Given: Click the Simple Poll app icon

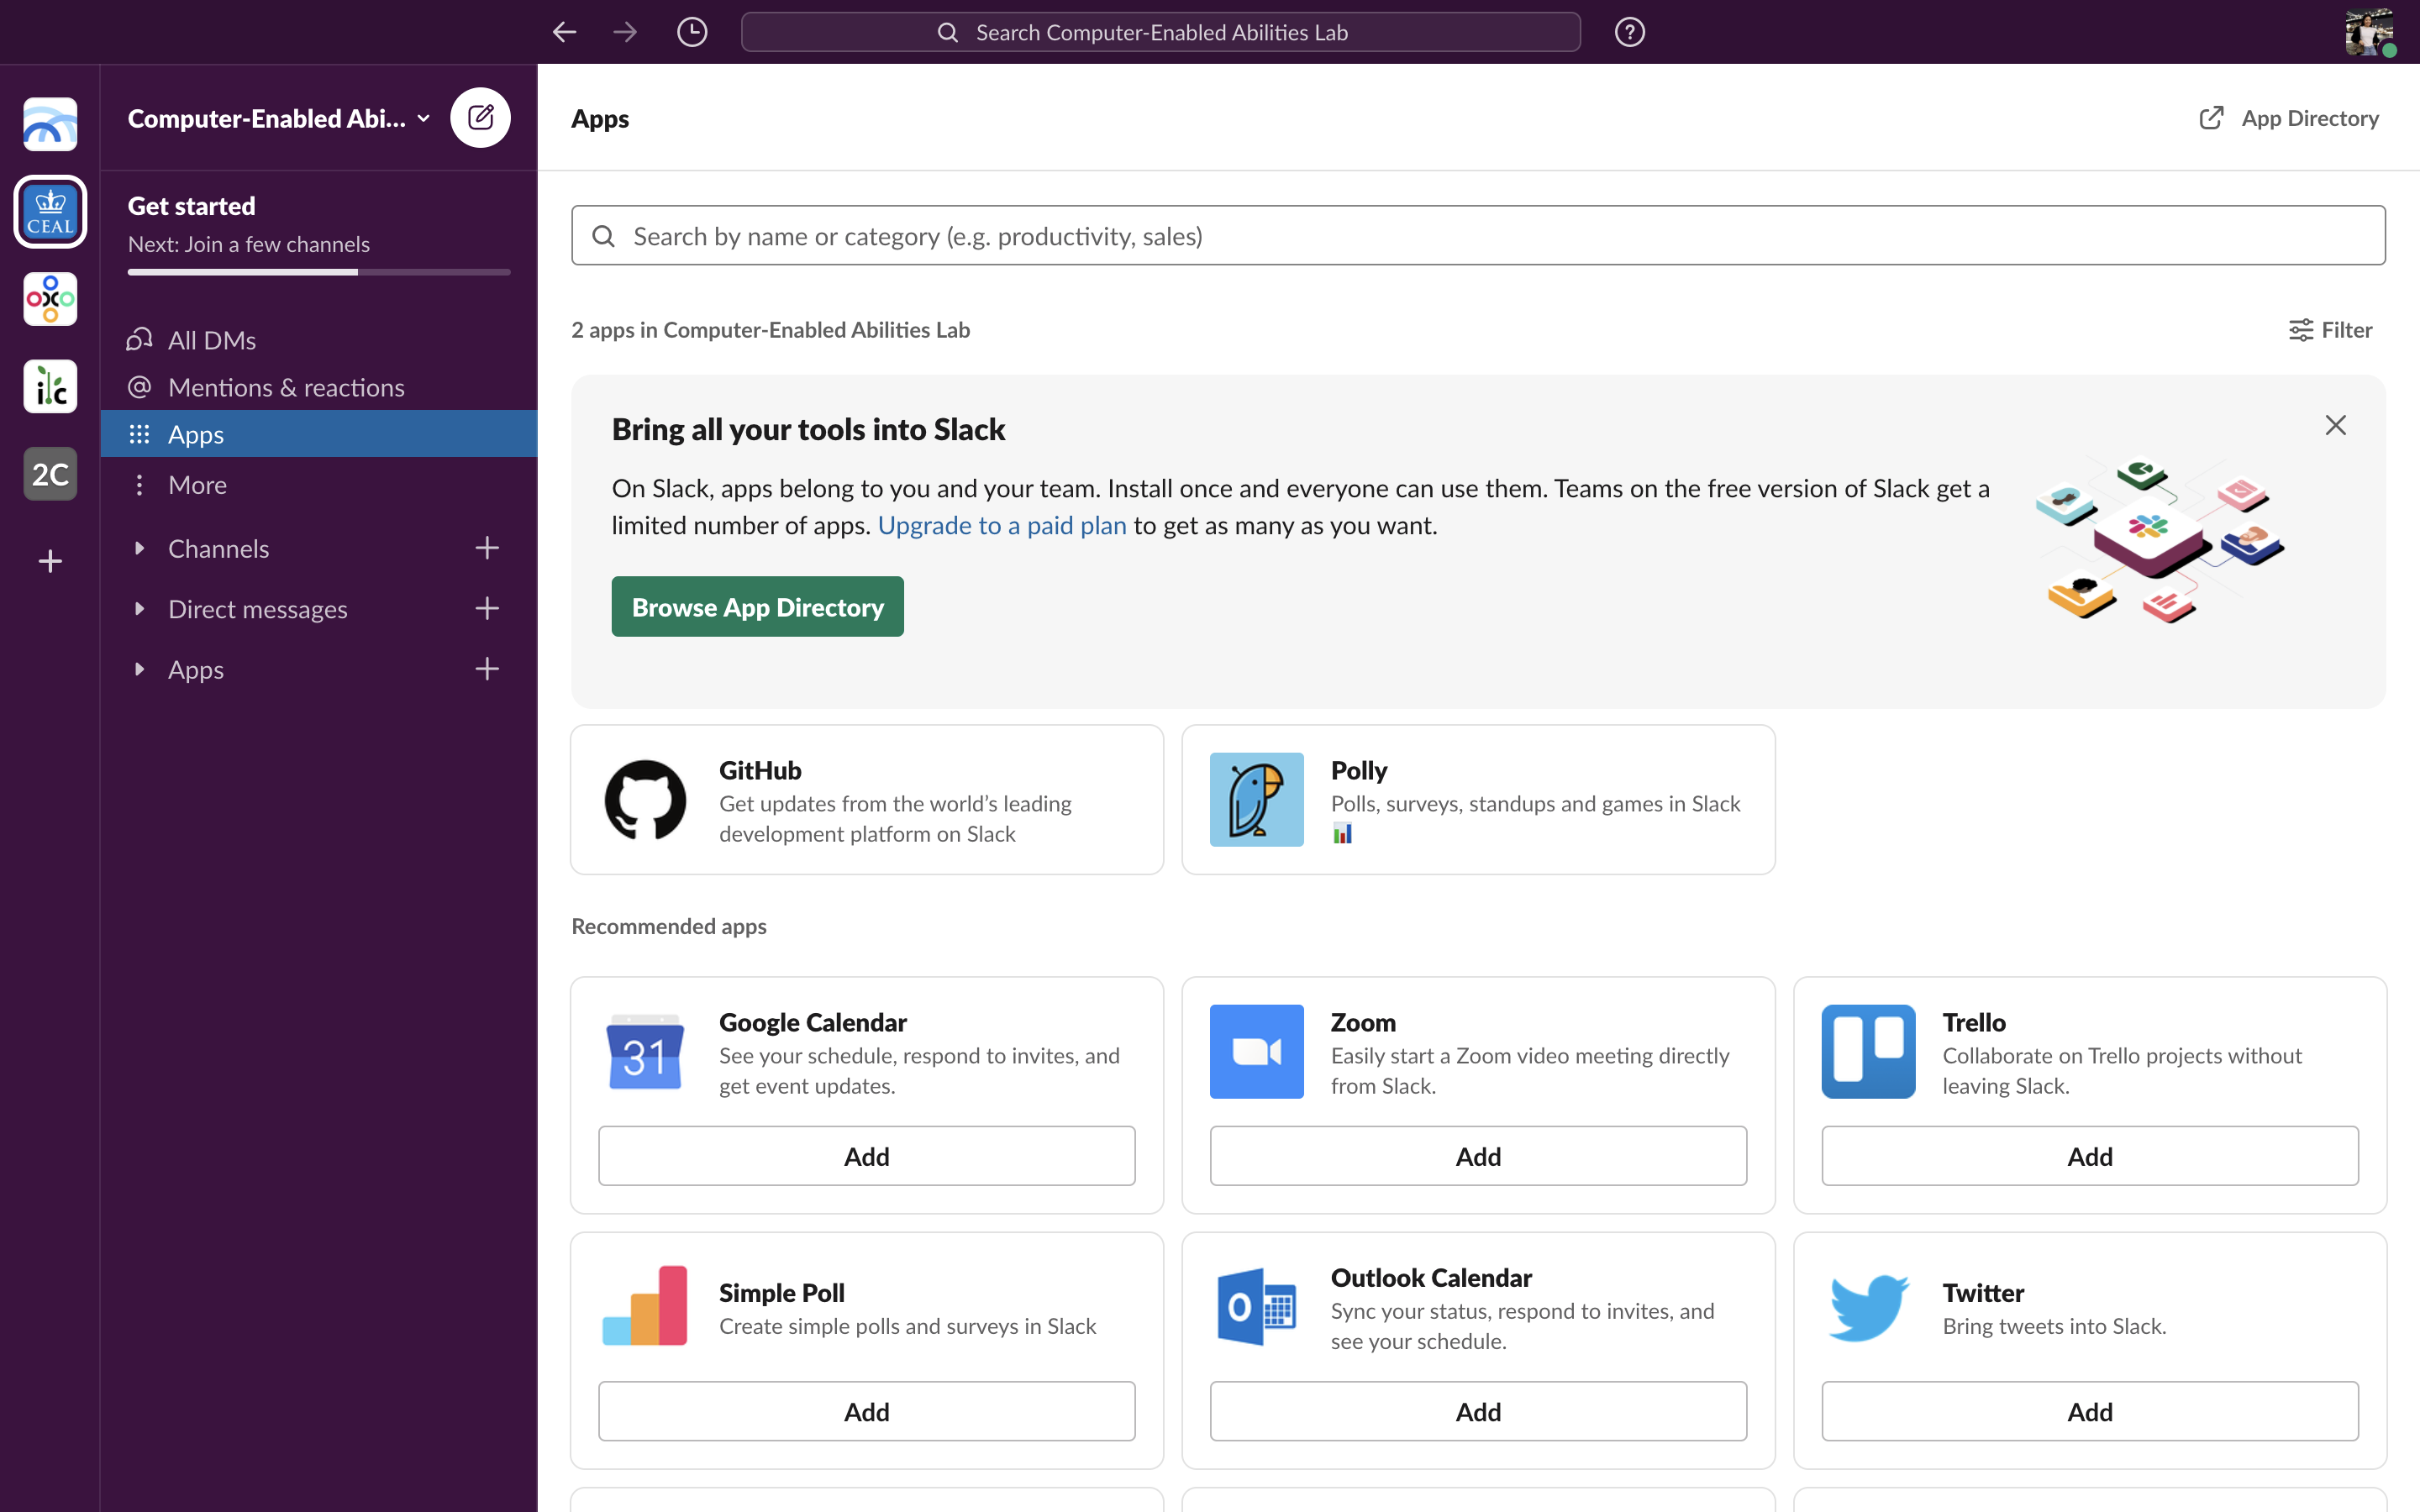Looking at the screenshot, I should (645, 1306).
